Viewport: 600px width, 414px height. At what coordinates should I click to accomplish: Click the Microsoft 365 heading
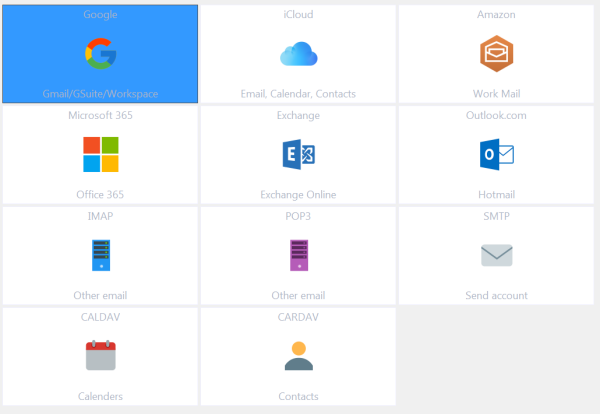click(100, 115)
